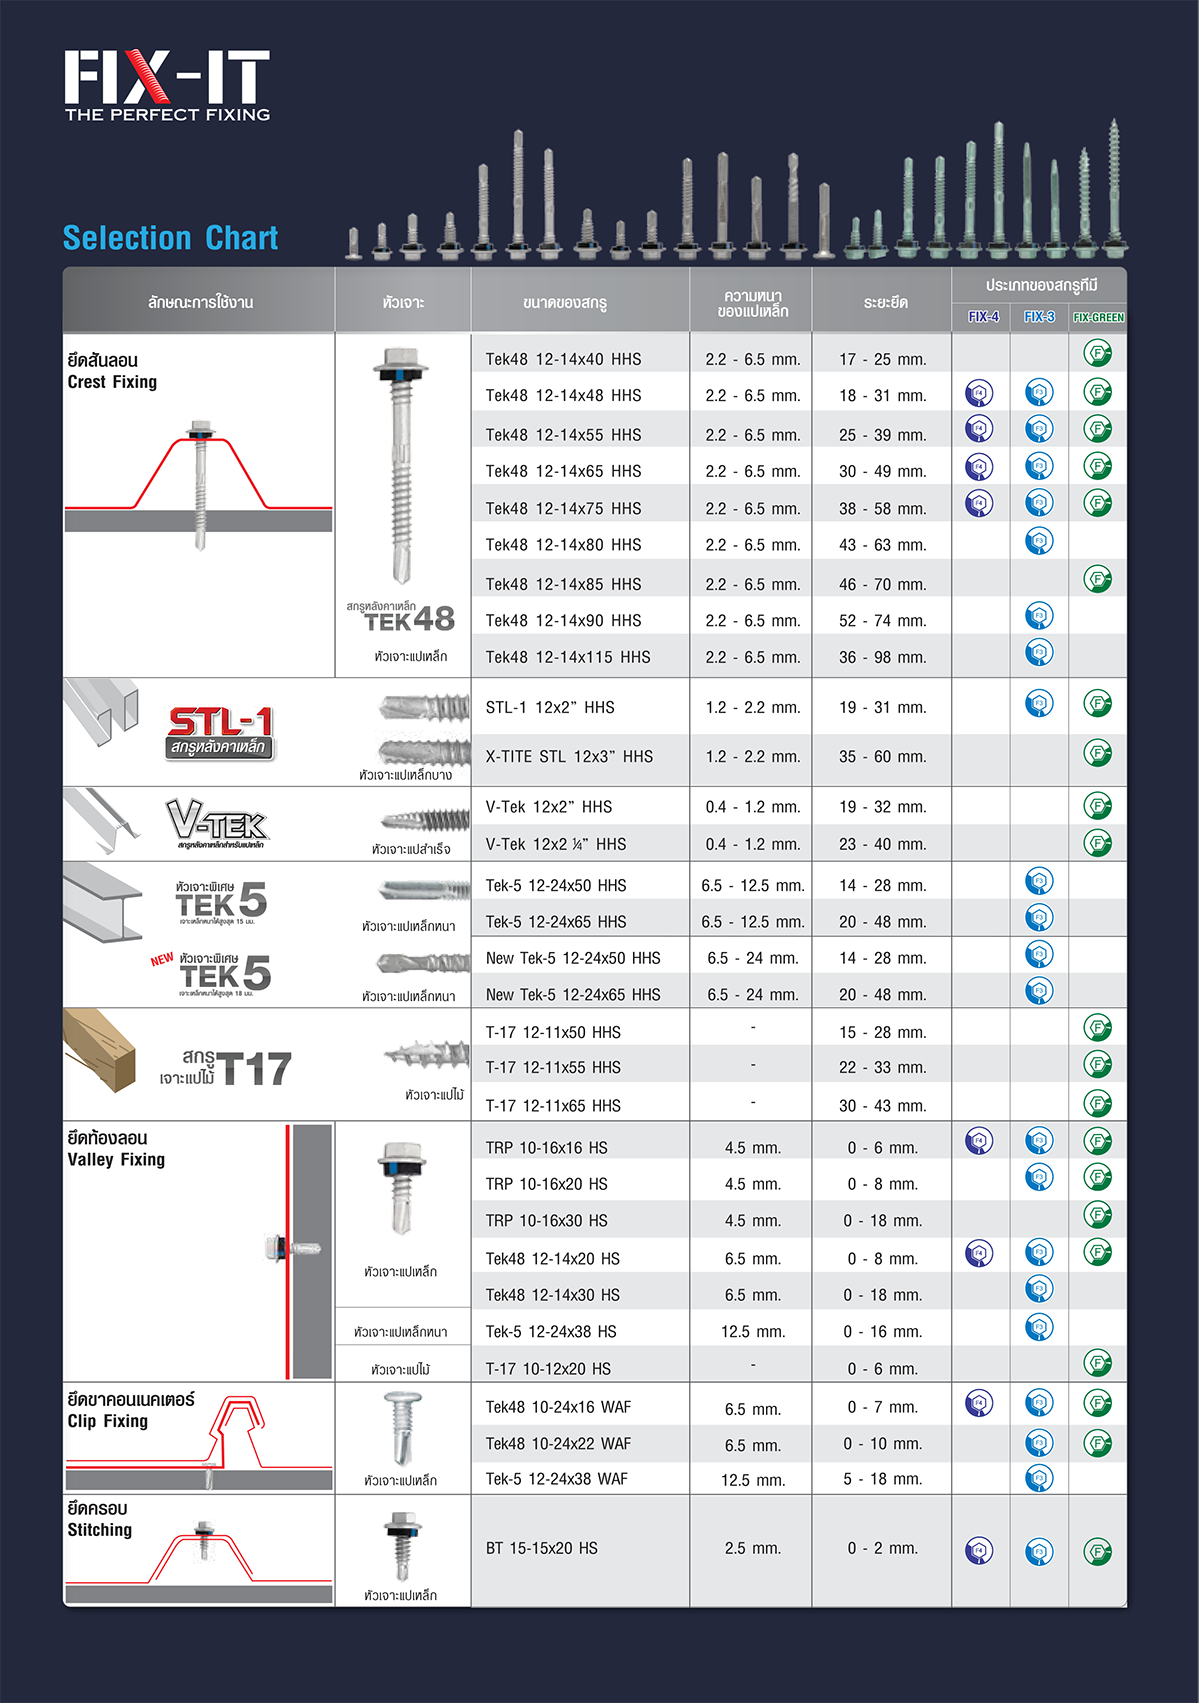Image resolution: width=1200 pixels, height=1703 pixels.
Task: Click FIX-4 badge in Tek48 12-14x48 HHS row
Action: (x=979, y=393)
